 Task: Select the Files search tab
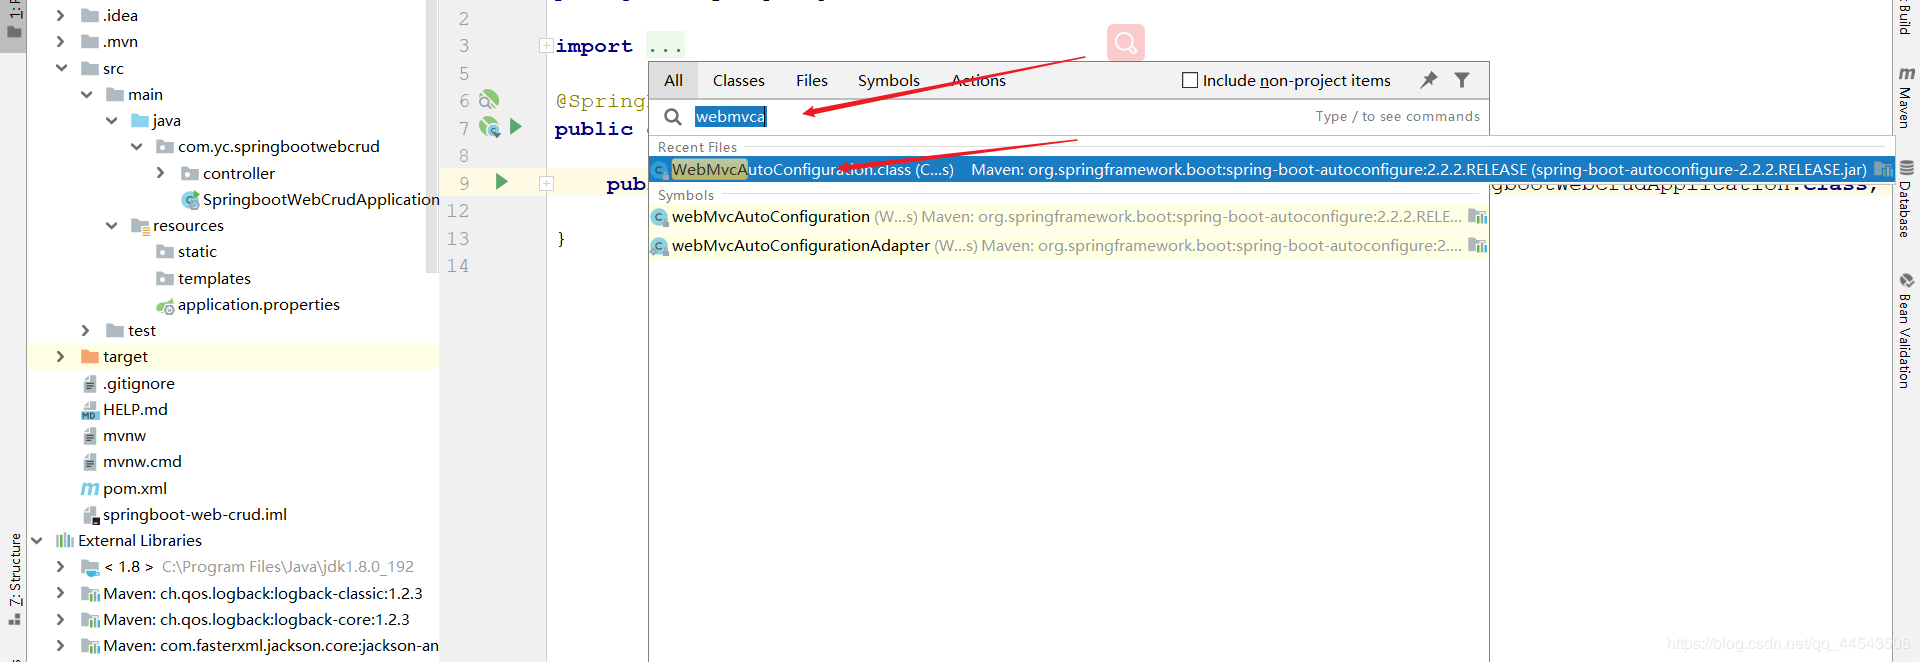(812, 80)
